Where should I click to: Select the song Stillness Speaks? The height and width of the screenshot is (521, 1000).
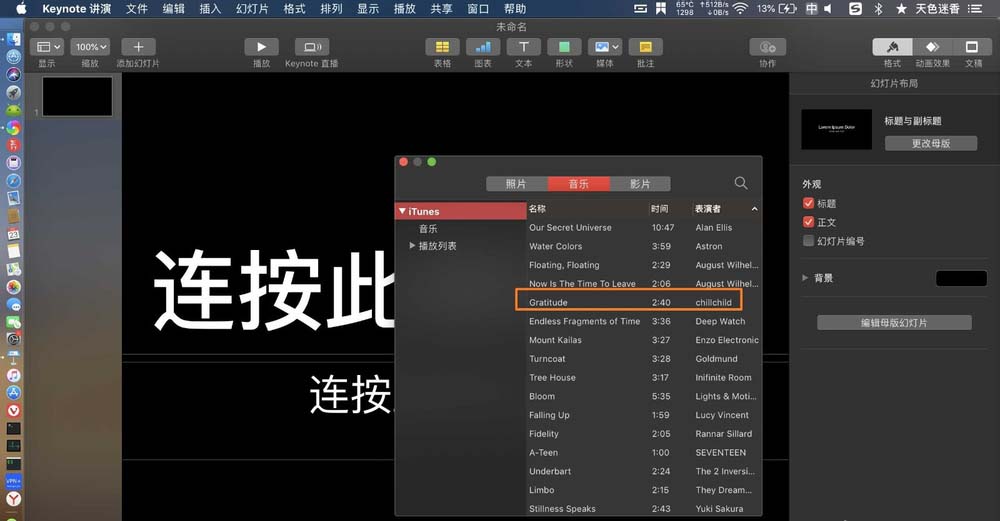644,508
